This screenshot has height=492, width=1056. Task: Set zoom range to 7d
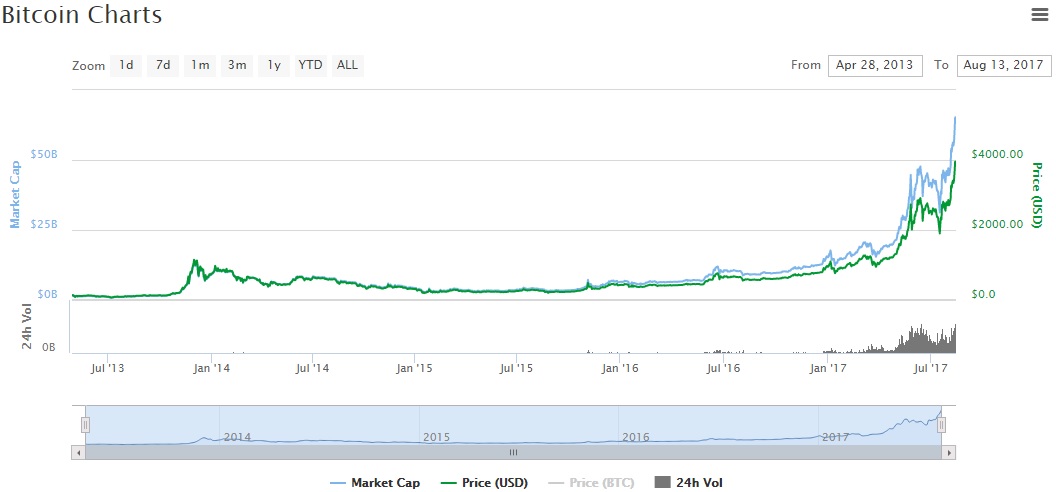(162, 65)
